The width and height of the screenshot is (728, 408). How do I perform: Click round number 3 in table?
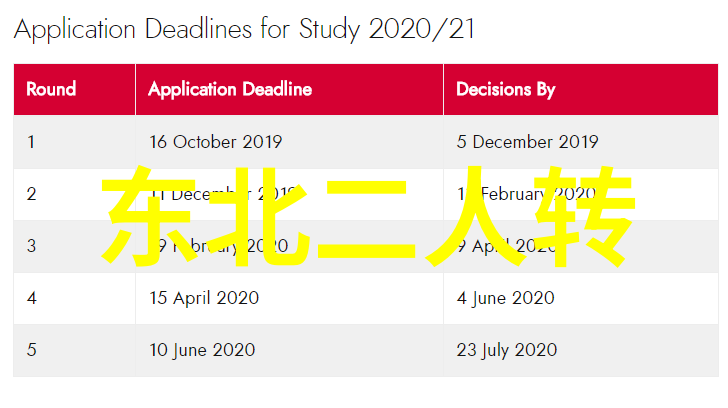[31, 246]
